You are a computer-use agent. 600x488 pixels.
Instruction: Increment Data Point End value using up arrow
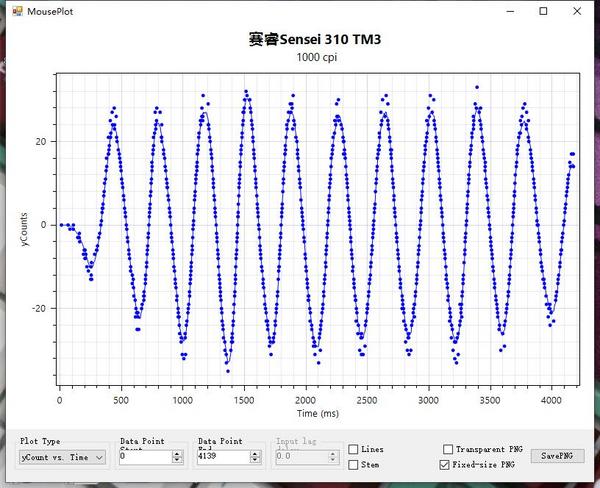(255, 454)
